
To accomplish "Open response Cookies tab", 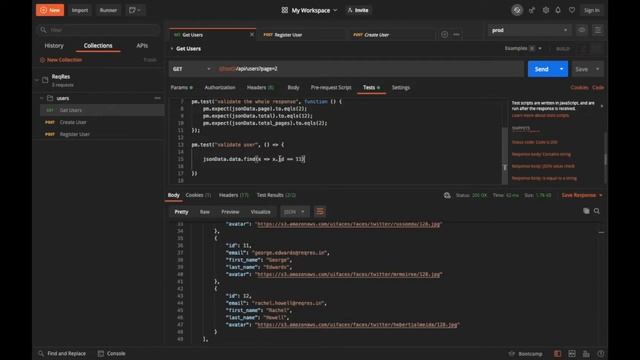I will point(198,196).
